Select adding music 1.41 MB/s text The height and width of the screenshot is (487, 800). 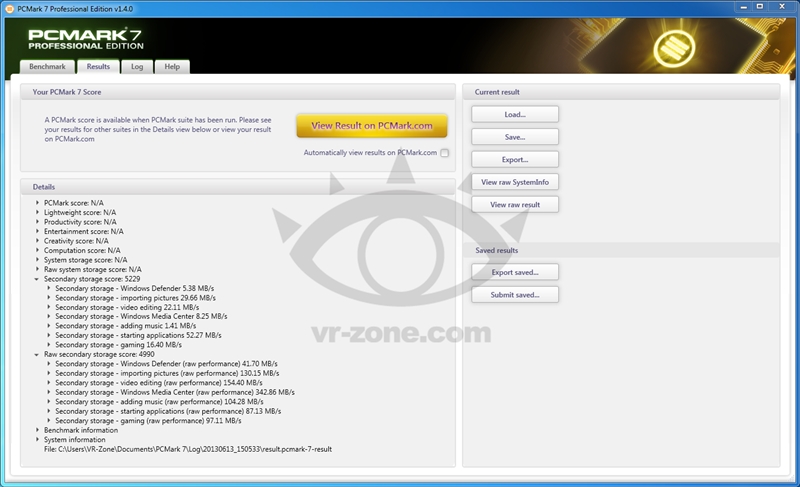tap(126, 326)
